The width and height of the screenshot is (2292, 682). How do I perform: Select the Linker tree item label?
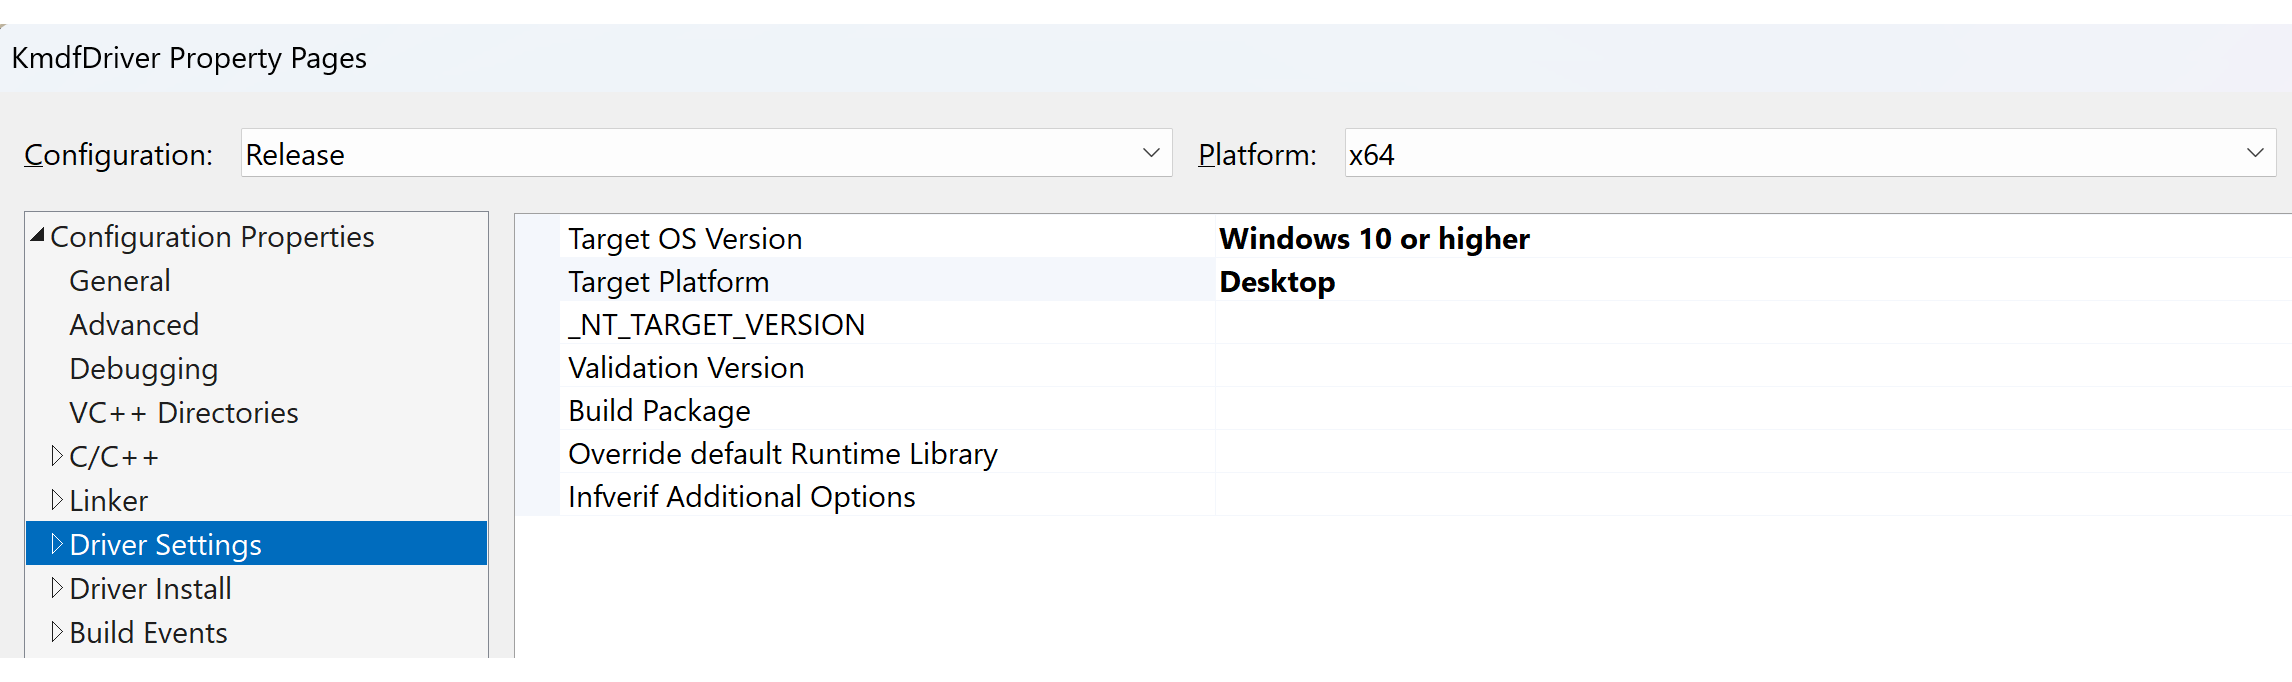click(109, 500)
